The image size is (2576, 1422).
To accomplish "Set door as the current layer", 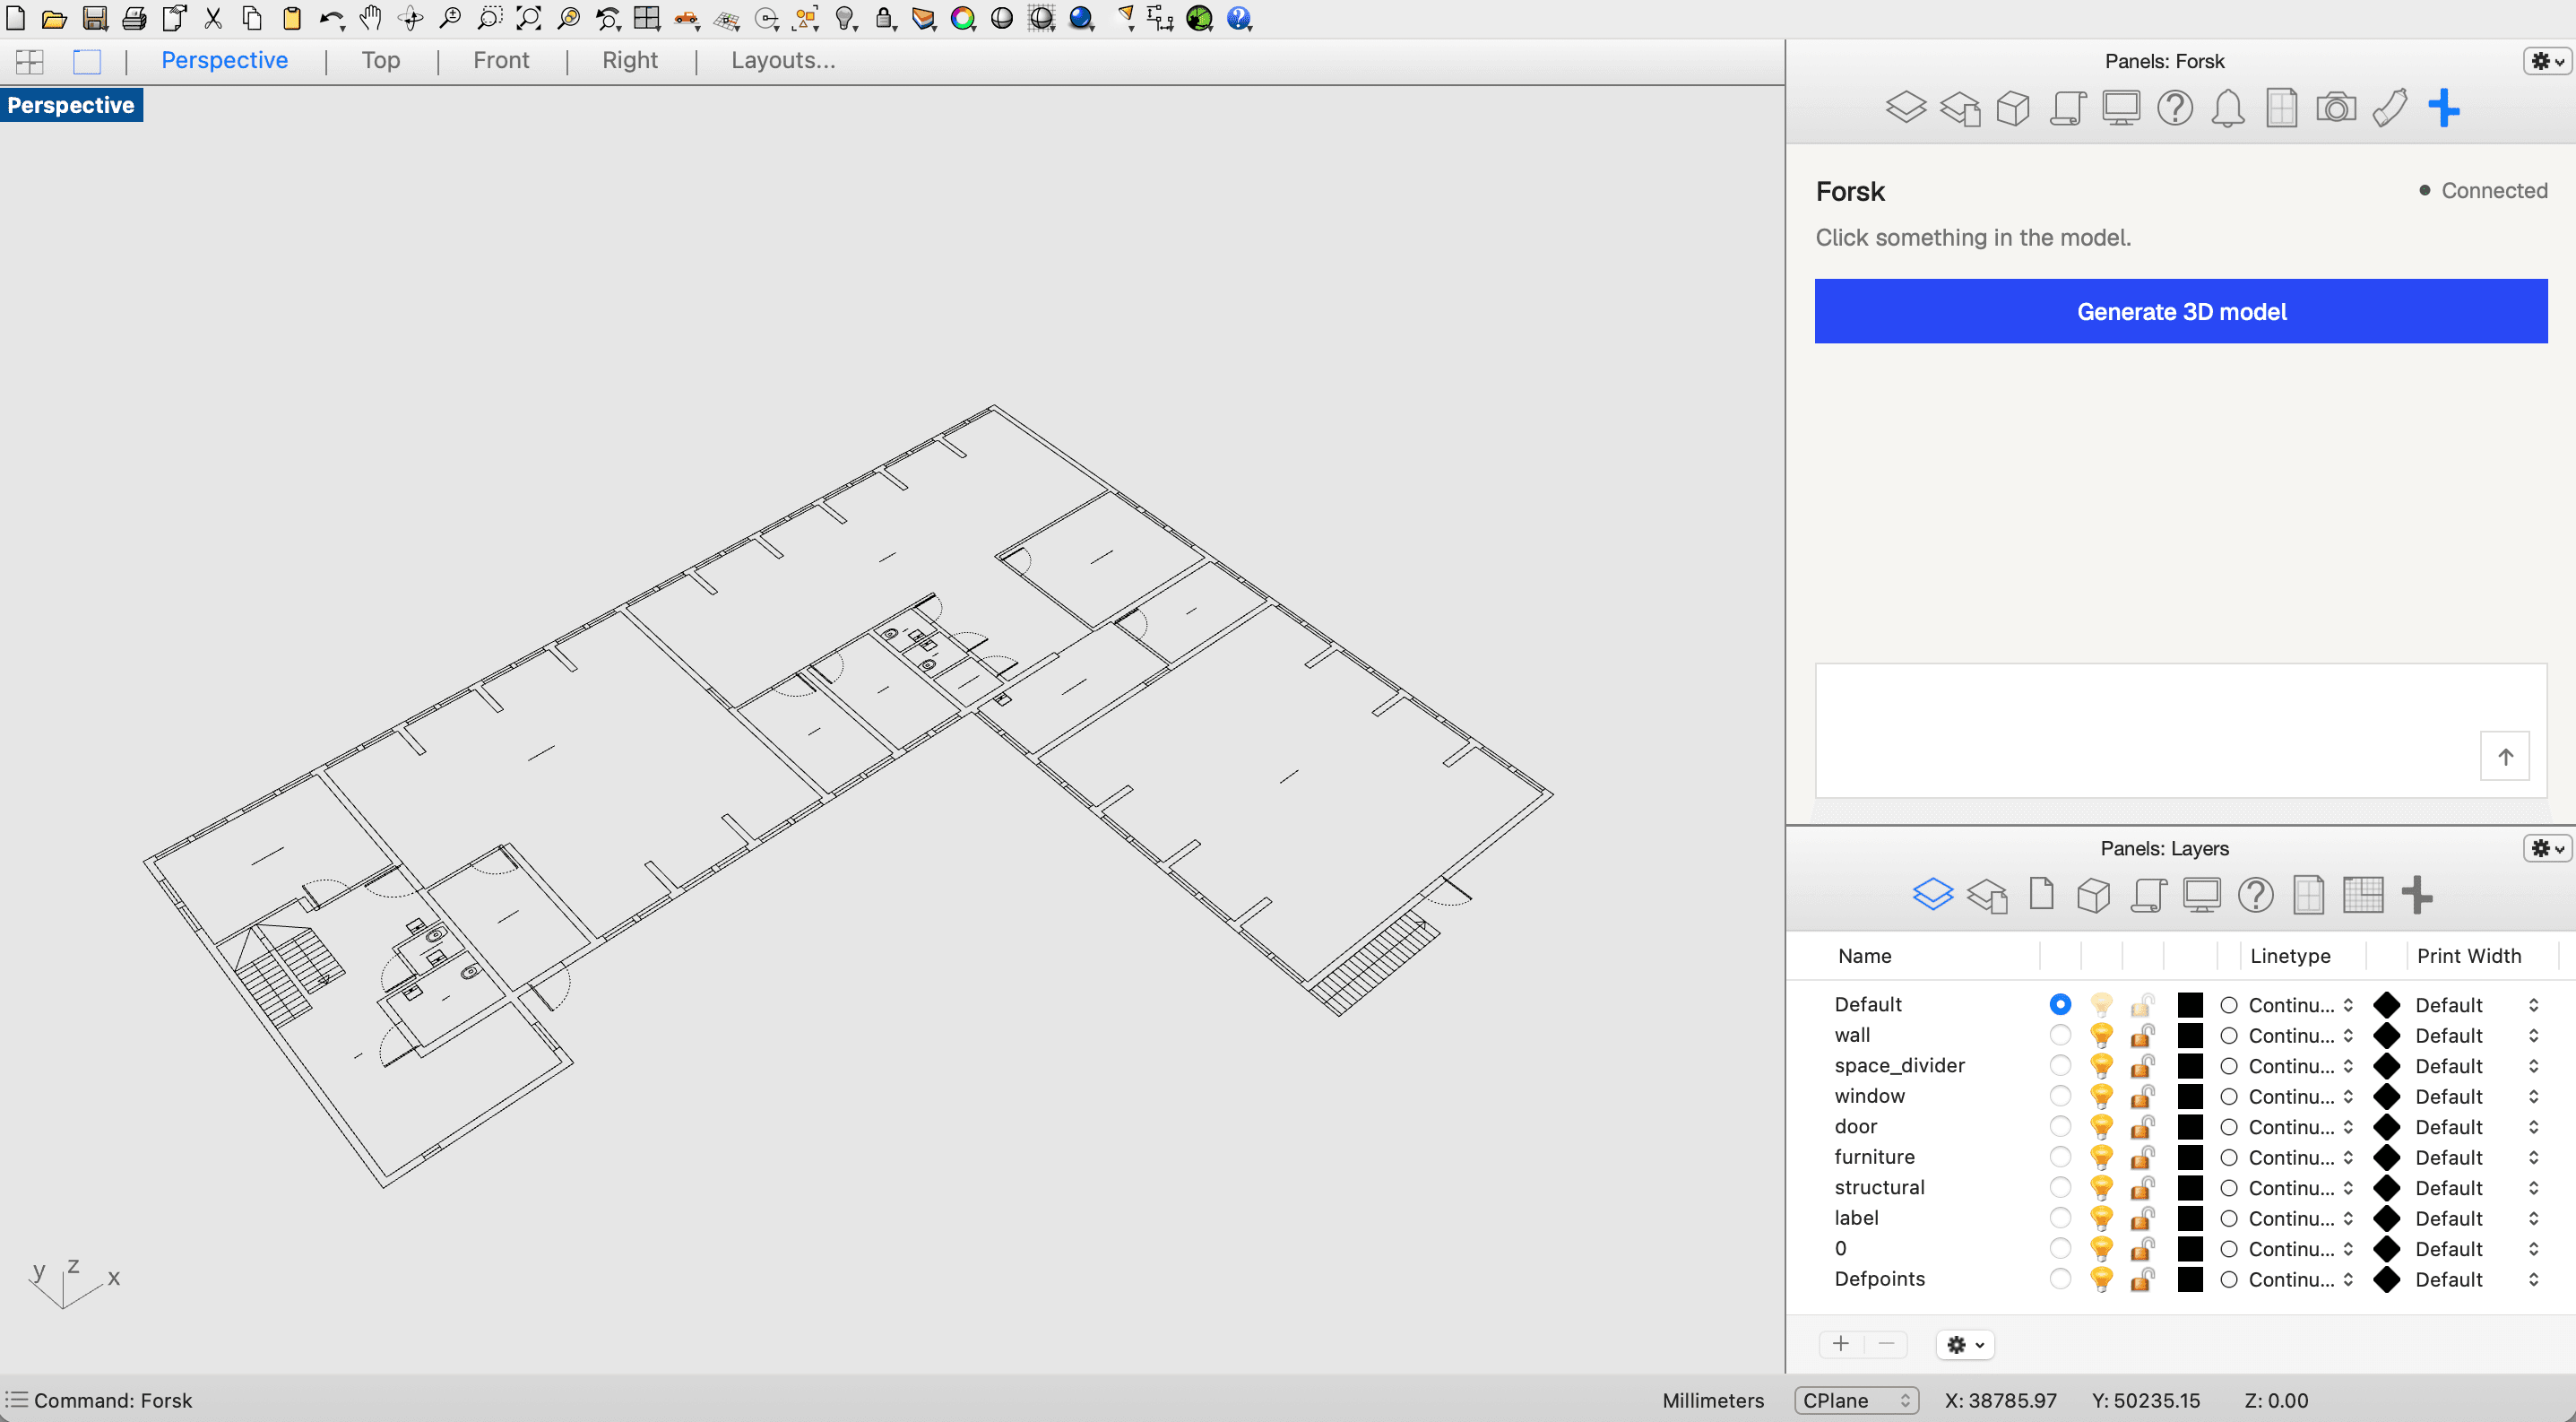I will [x=2060, y=1126].
